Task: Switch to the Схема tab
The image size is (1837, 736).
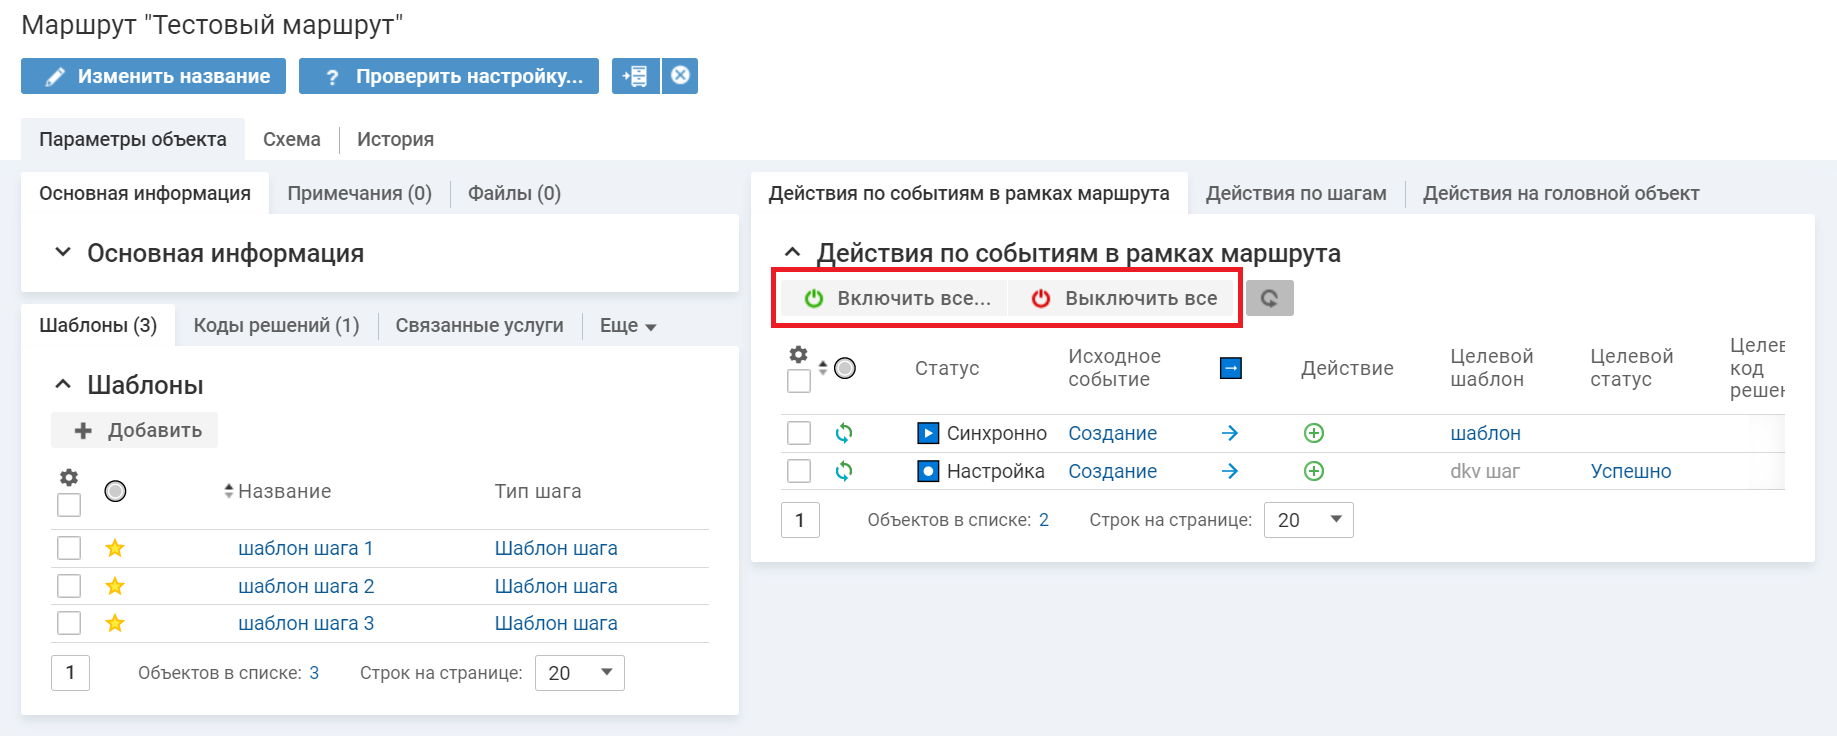Action: click(x=291, y=139)
